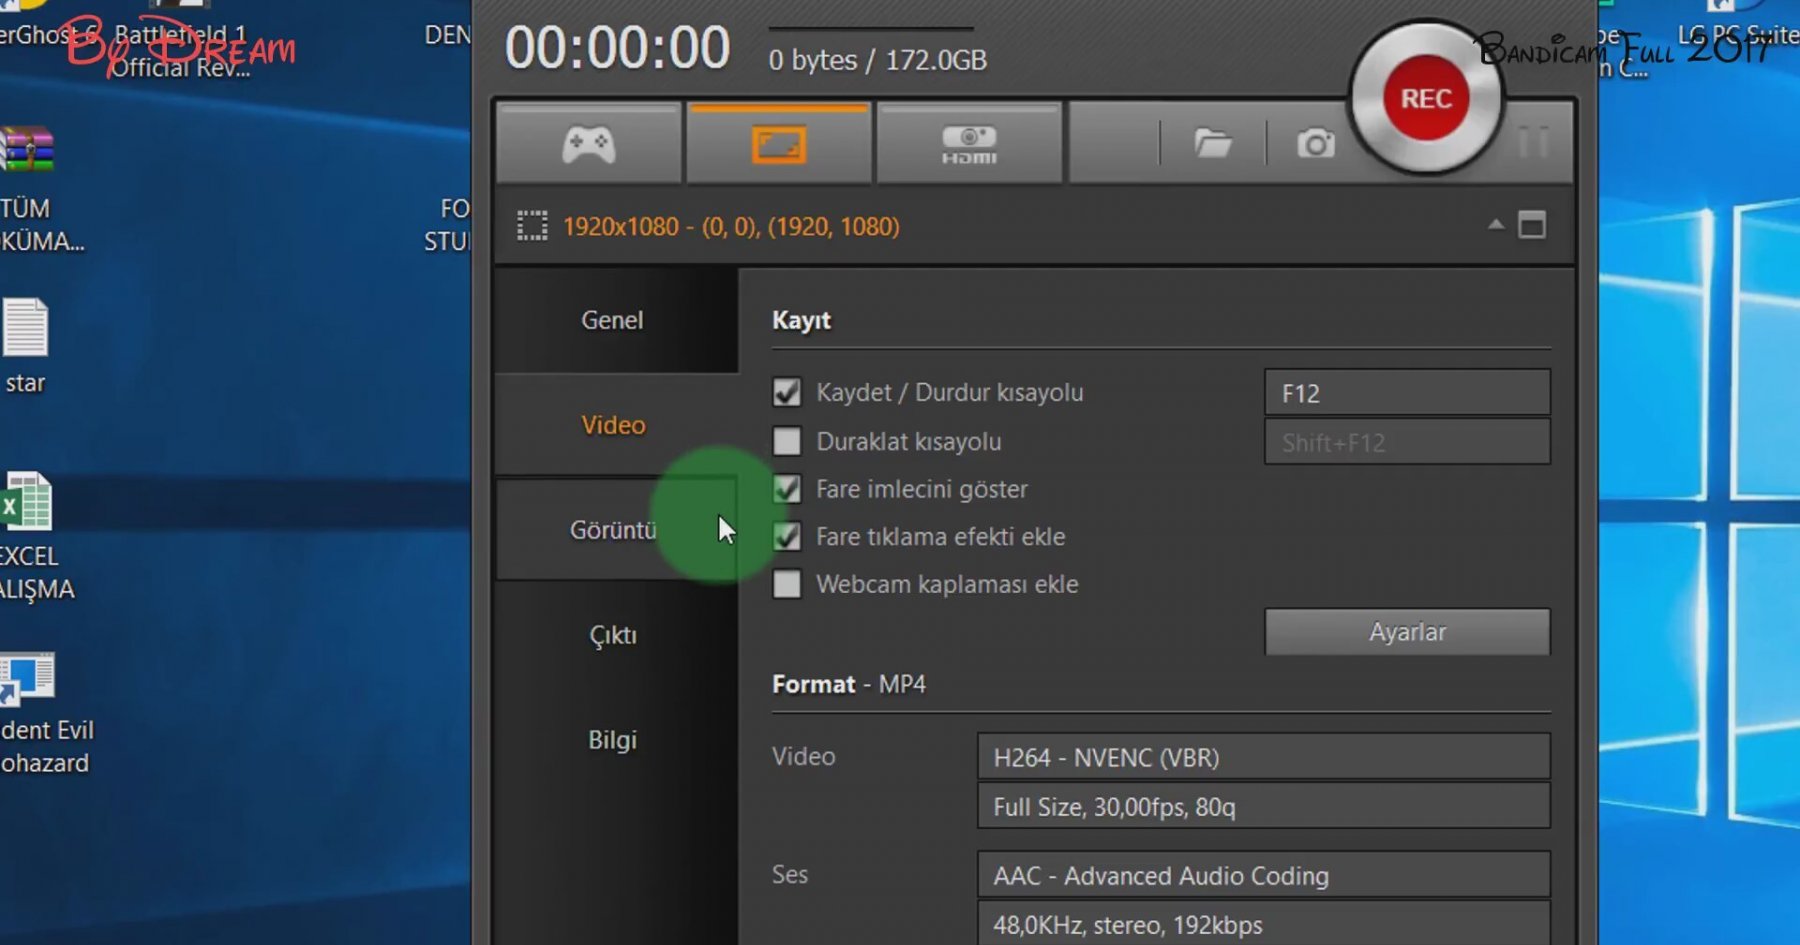Select WinRAR archive desktop icon
This screenshot has width=1800, height=945.
coord(27,151)
